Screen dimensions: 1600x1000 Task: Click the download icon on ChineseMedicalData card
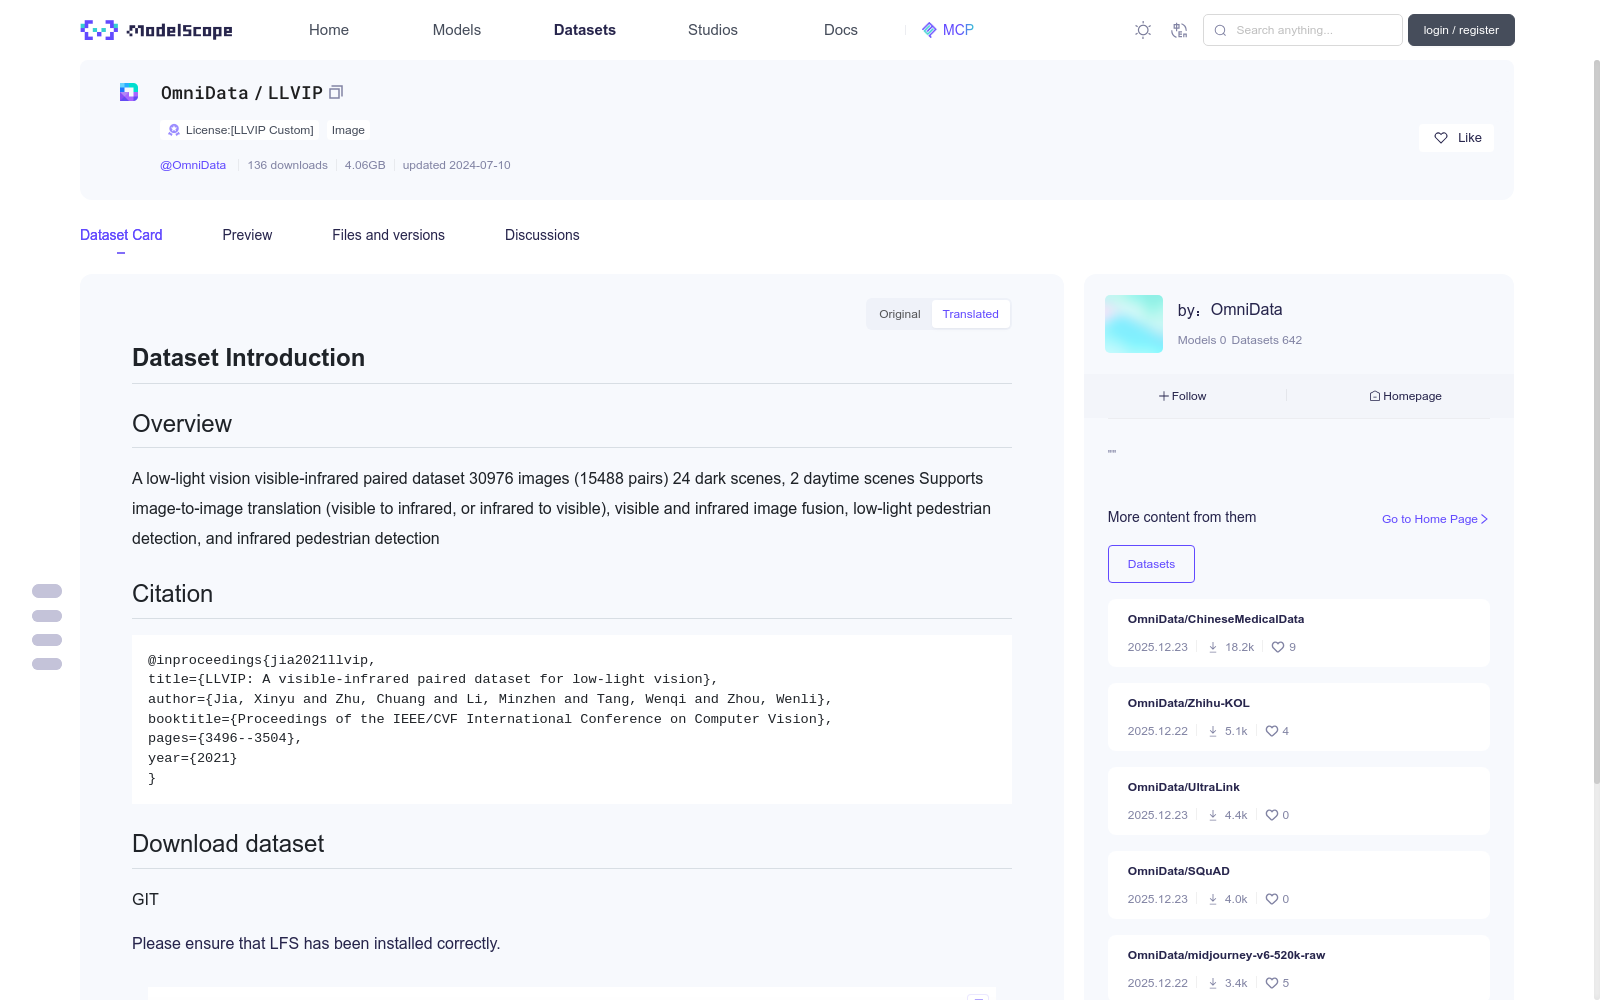(x=1213, y=647)
